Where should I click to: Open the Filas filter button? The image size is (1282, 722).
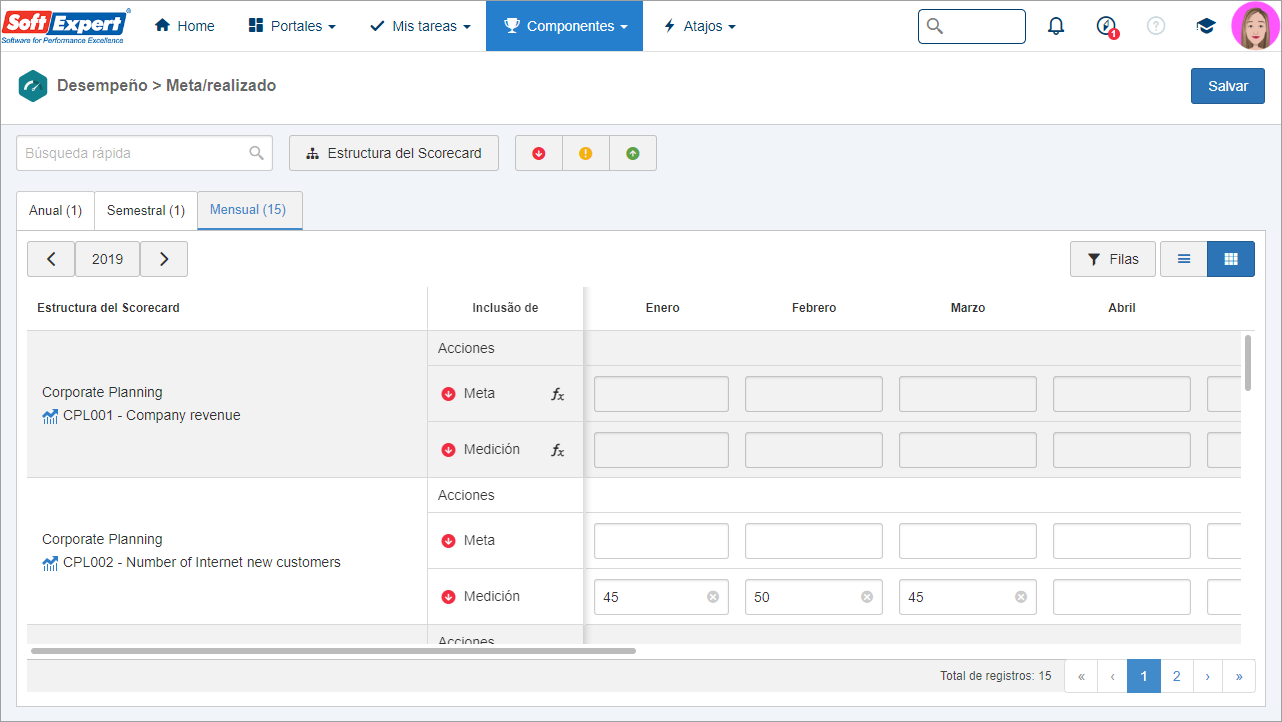1113,259
